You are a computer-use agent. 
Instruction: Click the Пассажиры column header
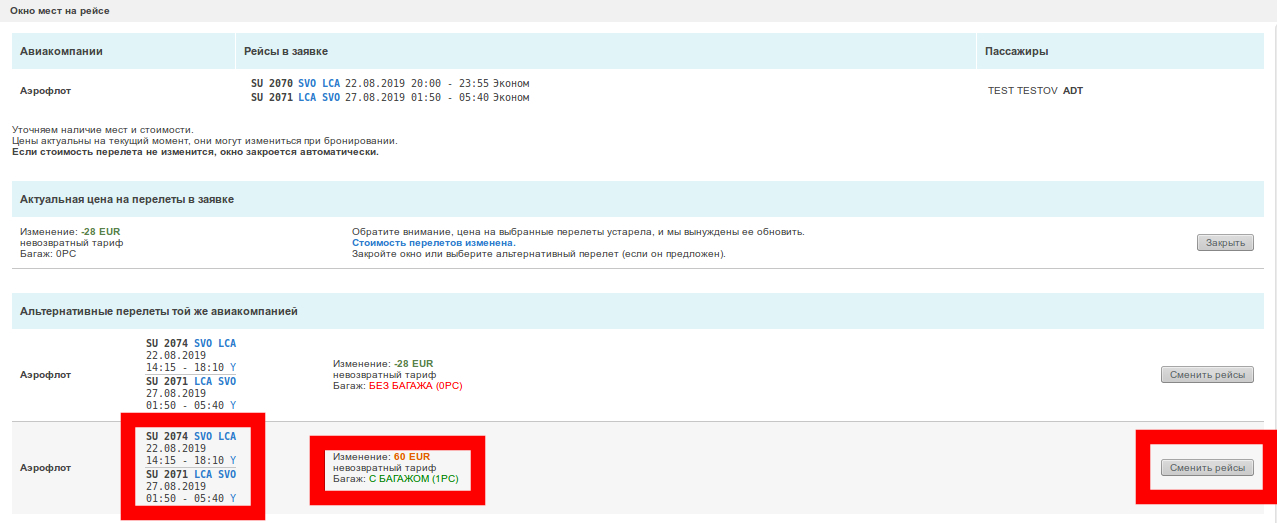coord(1016,51)
